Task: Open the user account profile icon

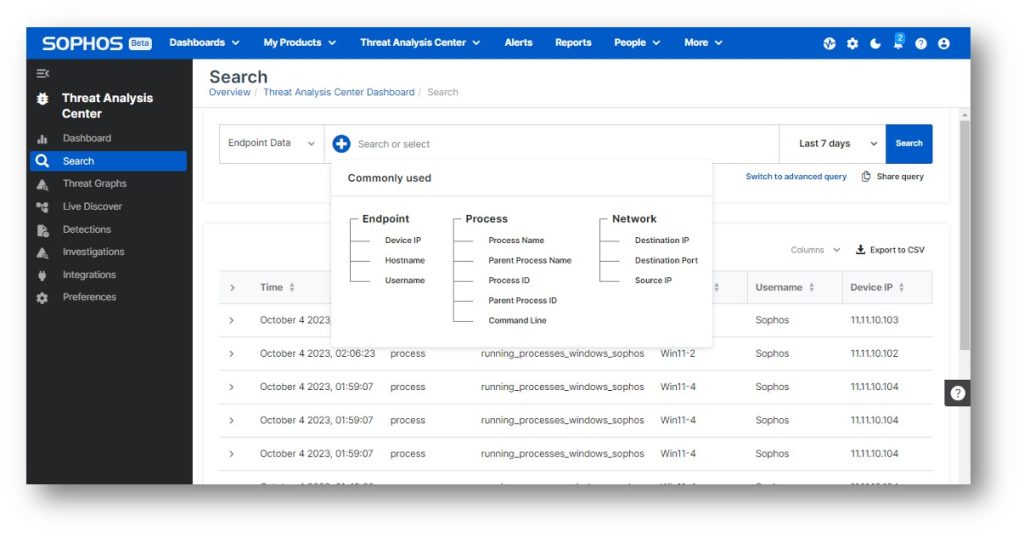Action: [943, 44]
